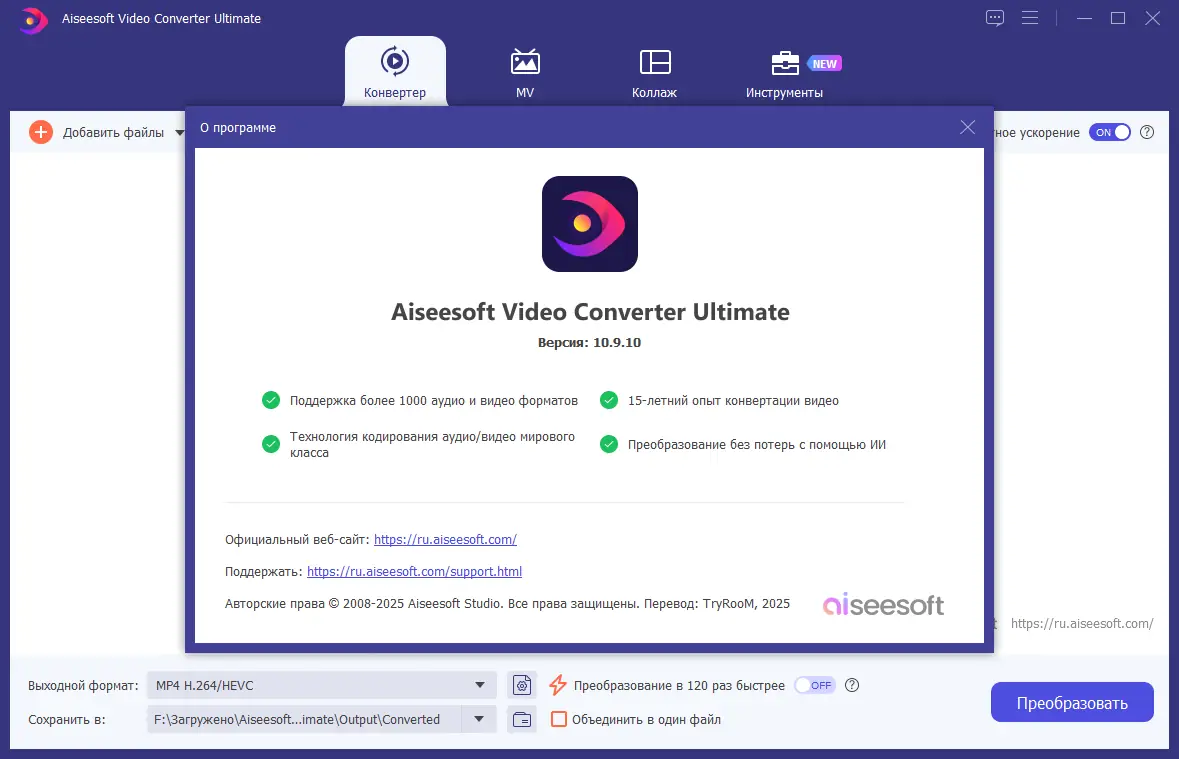Click the orange plus Добавить файлы icon

(41, 132)
